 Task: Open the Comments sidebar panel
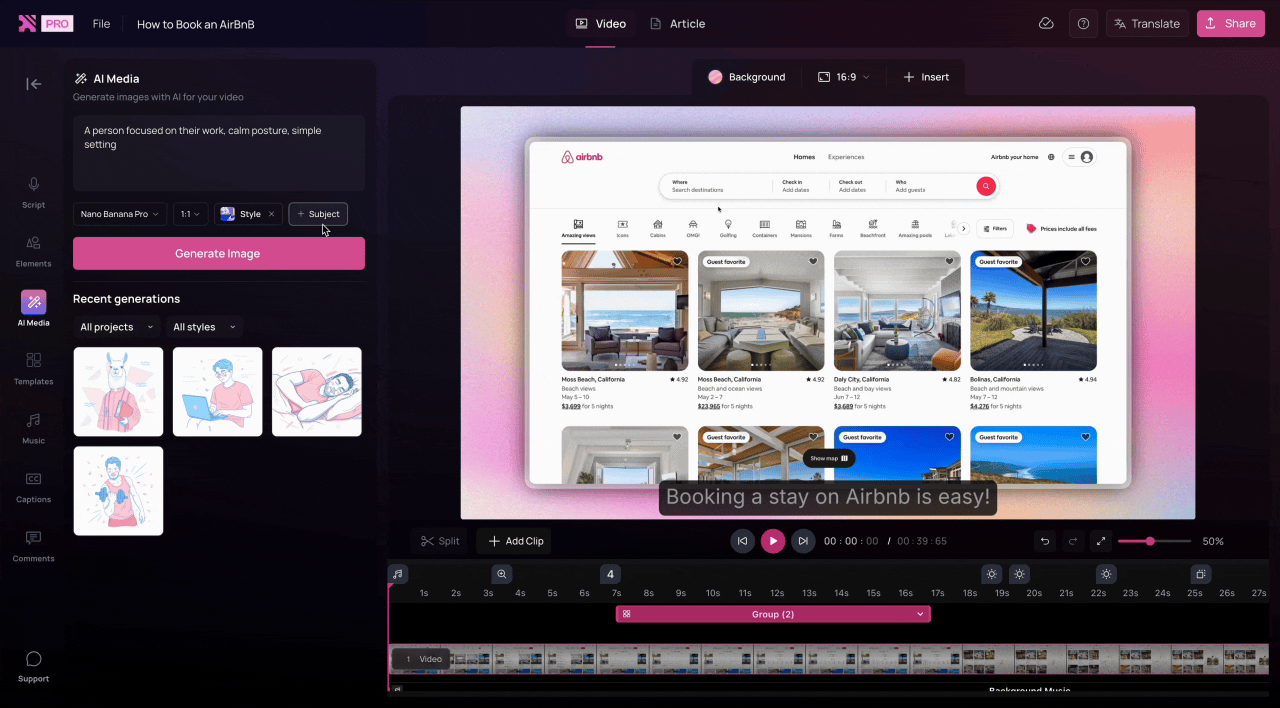33,546
